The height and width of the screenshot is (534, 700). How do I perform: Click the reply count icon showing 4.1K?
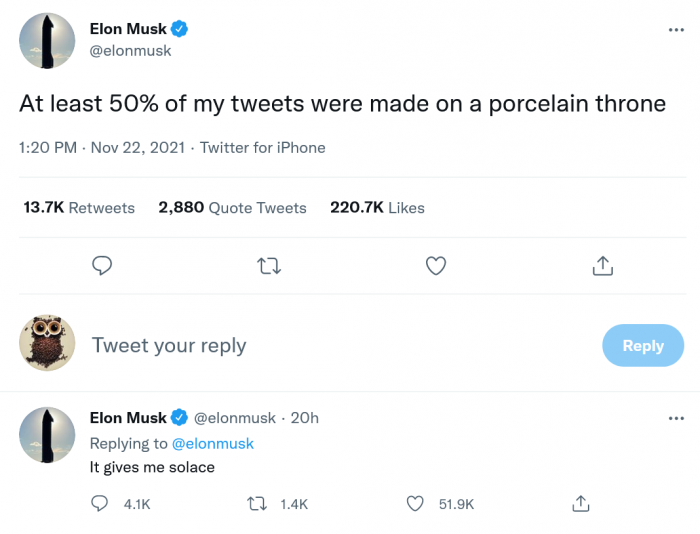(x=100, y=504)
